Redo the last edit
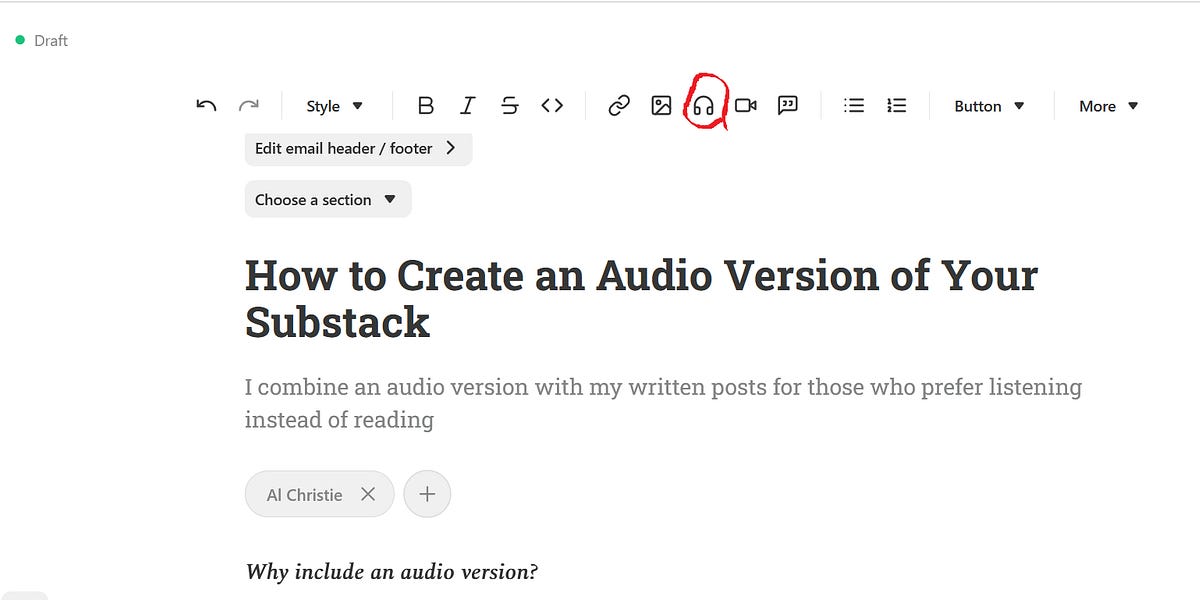 pyautogui.click(x=248, y=104)
